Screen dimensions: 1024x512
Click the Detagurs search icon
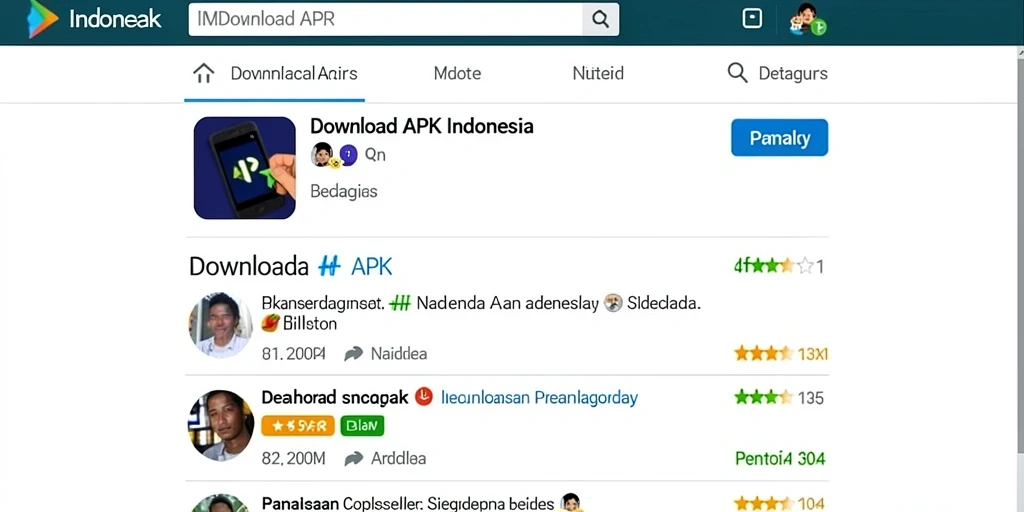click(737, 72)
